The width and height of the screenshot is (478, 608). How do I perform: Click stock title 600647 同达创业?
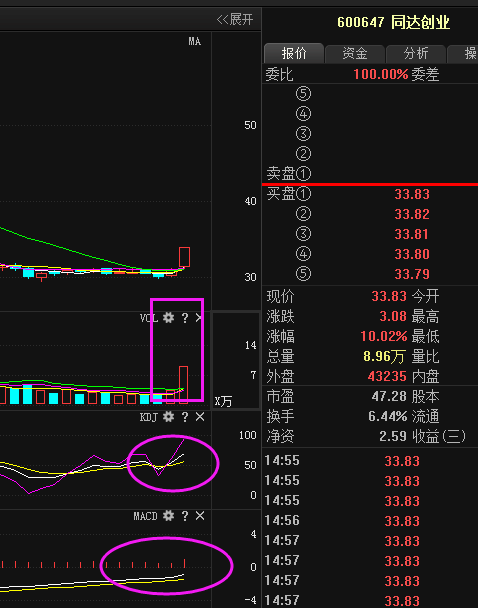tap(393, 22)
